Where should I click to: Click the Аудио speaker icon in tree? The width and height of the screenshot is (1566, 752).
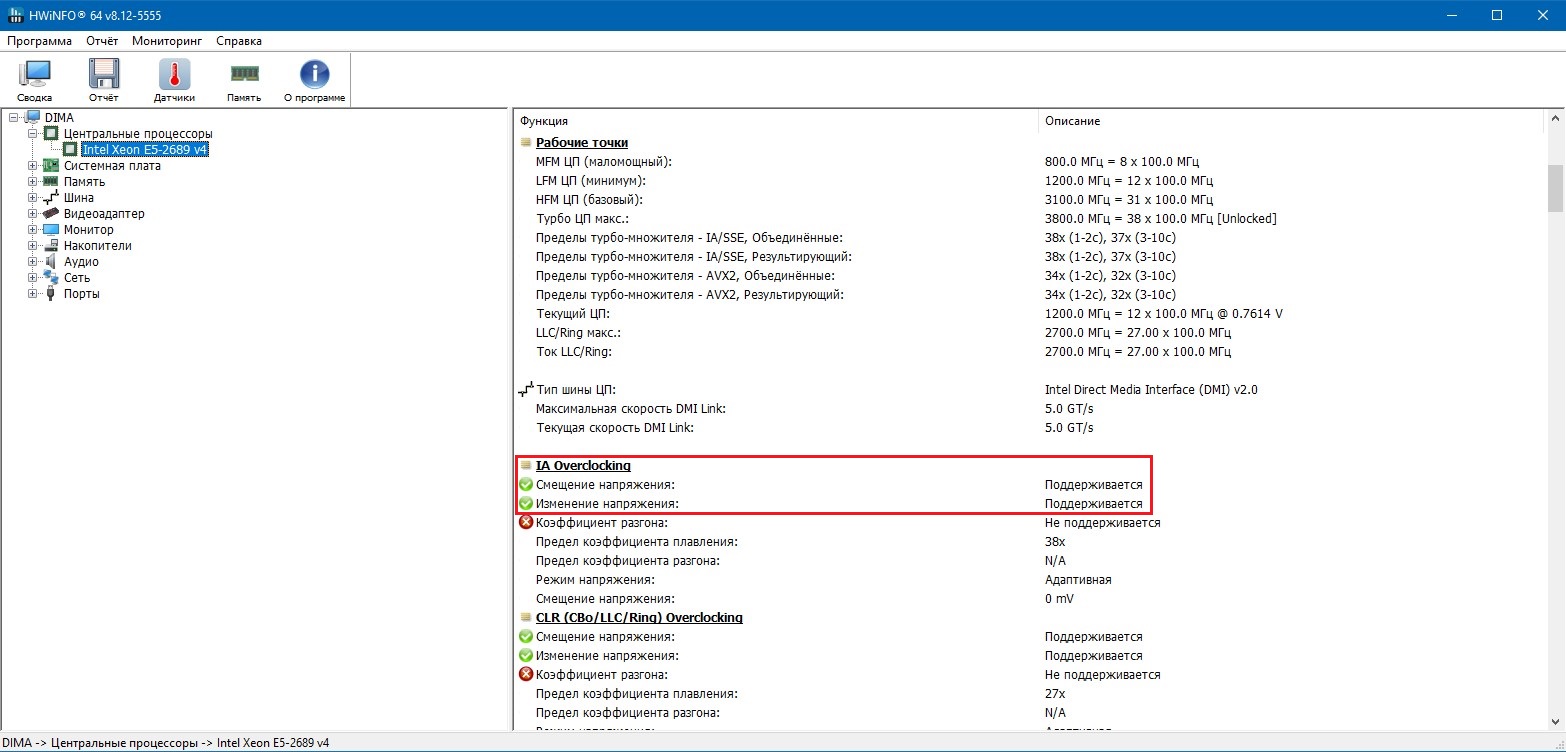(52, 262)
